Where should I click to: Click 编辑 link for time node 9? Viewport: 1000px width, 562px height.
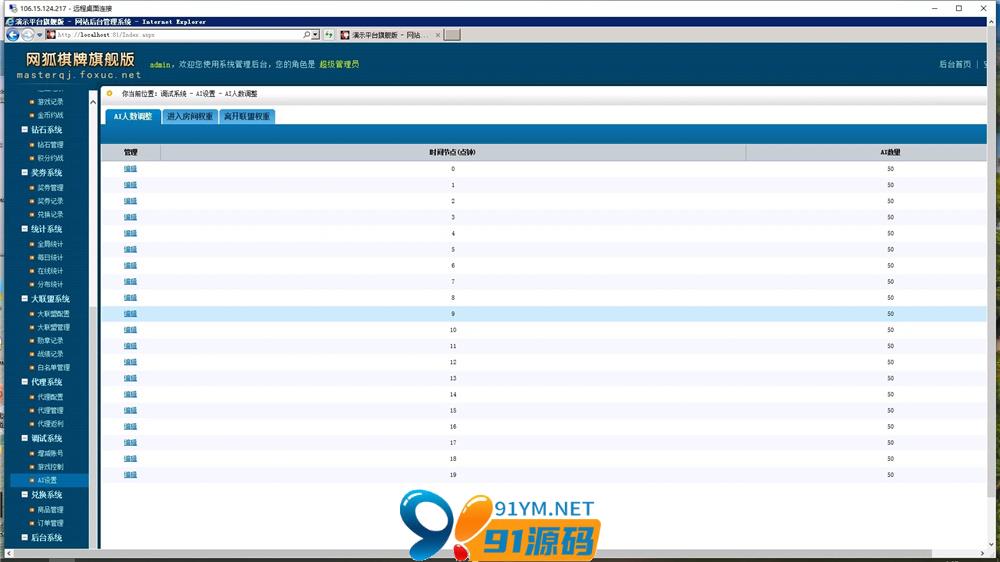pyautogui.click(x=130, y=314)
